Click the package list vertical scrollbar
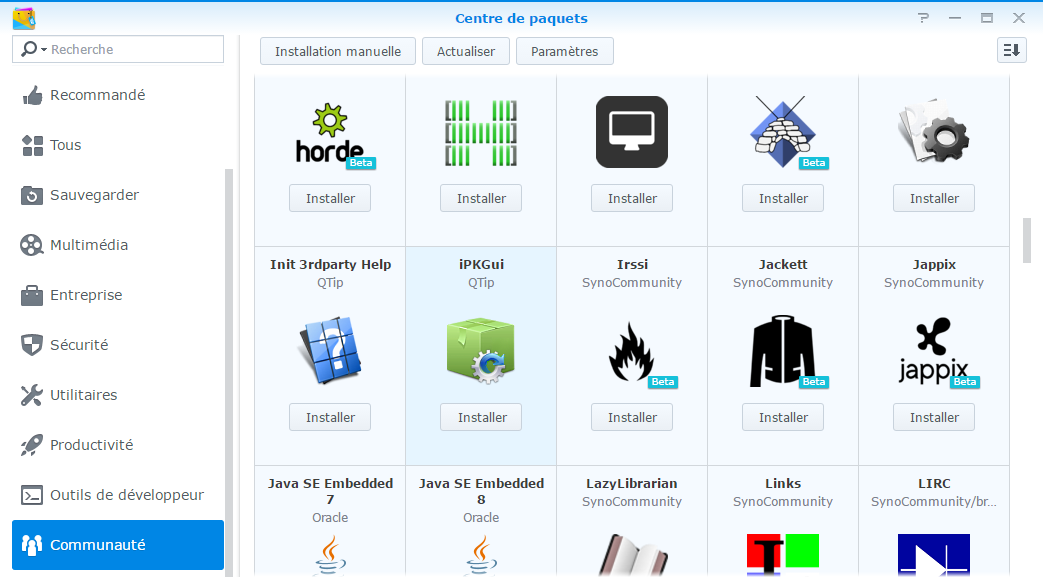The height and width of the screenshot is (577, 1043). 1027,240
